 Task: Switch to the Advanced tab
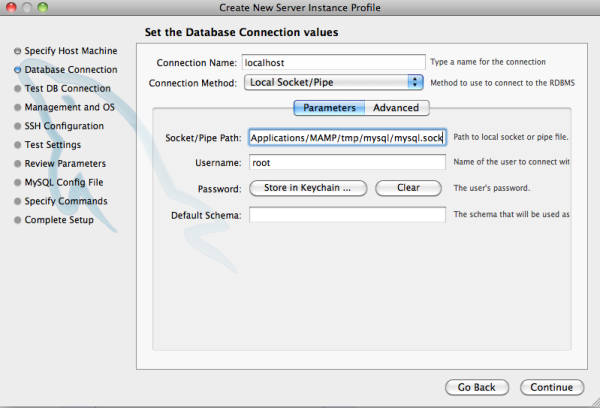pyautogui.click(x=396, y=108)
